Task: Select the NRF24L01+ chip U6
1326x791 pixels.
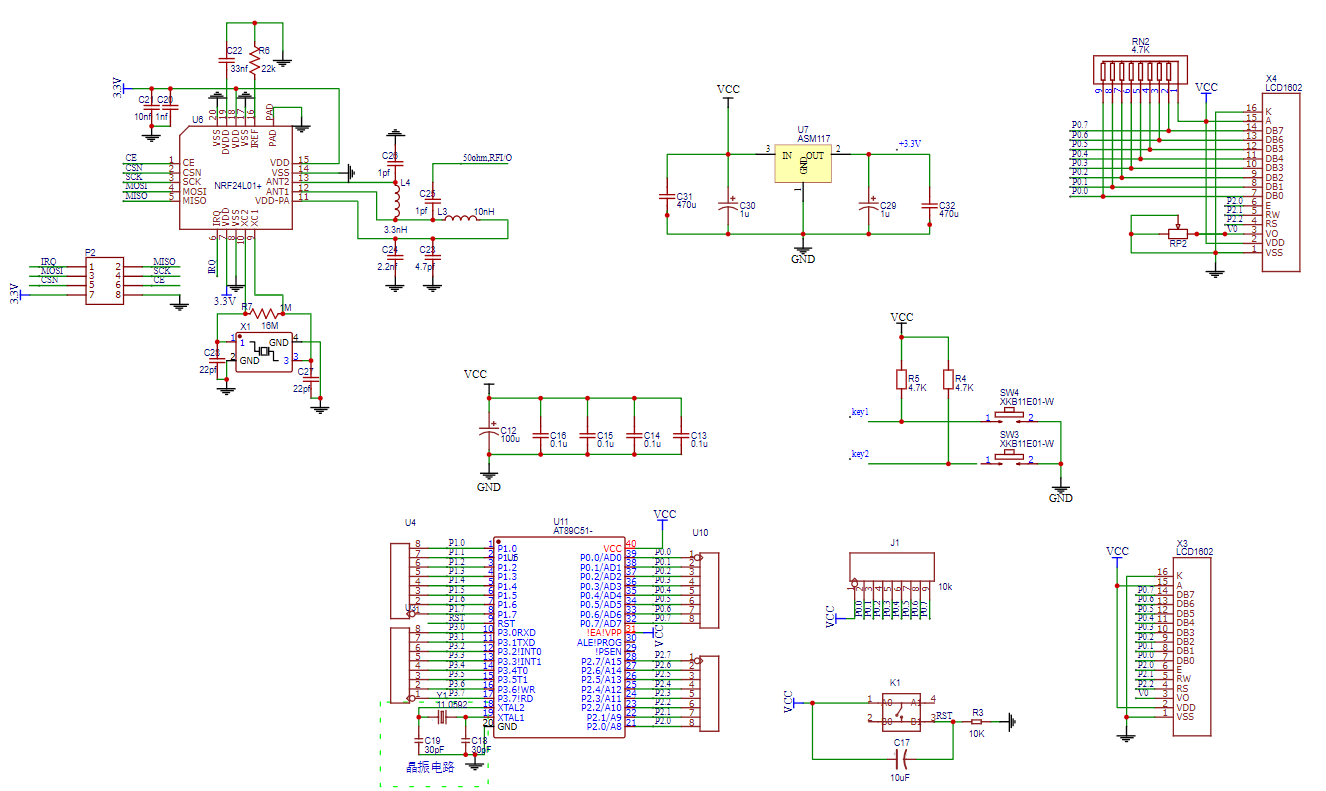Action: click(236, 178)
